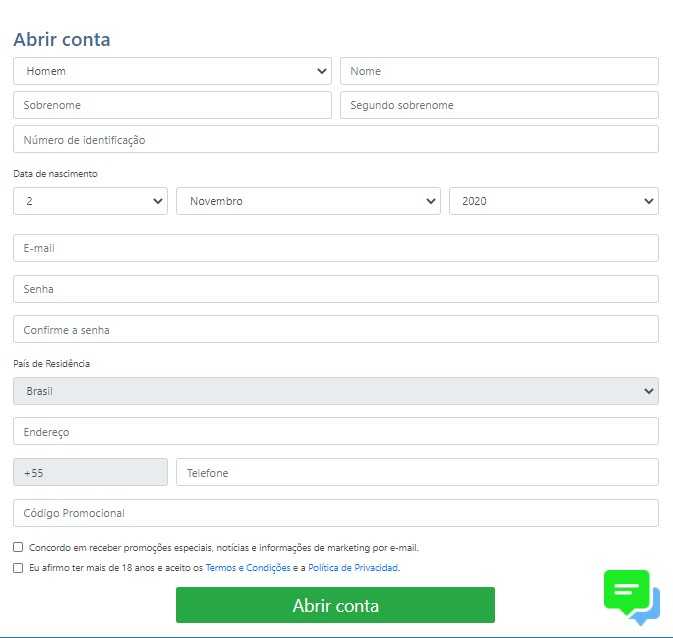Open the live chat bubble icon
Screen dimensions: 673x638
(x=631, y=597)
